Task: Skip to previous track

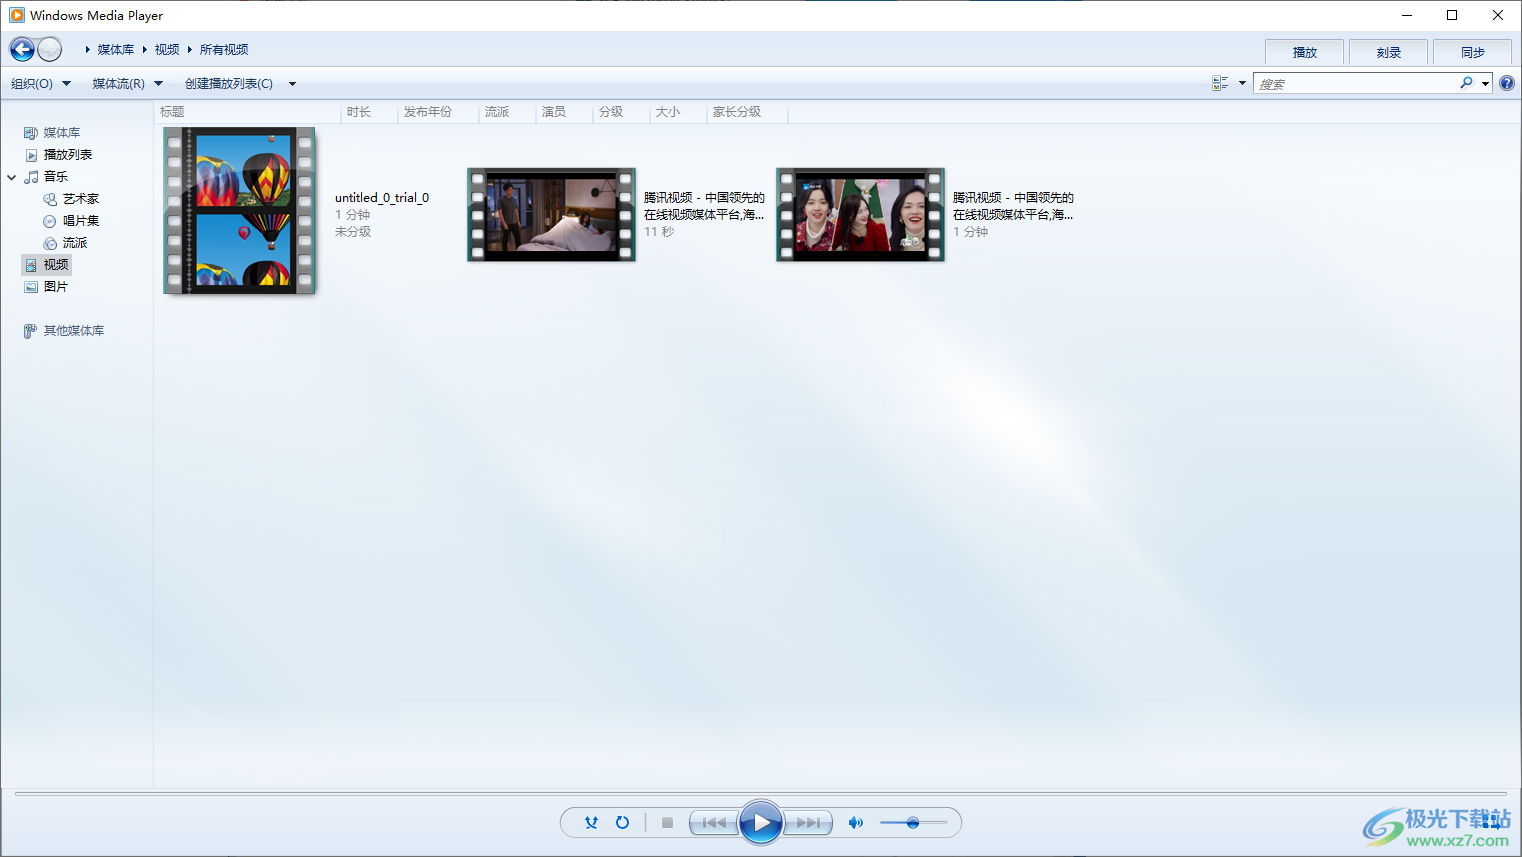Action: click(x=714, y=822)
